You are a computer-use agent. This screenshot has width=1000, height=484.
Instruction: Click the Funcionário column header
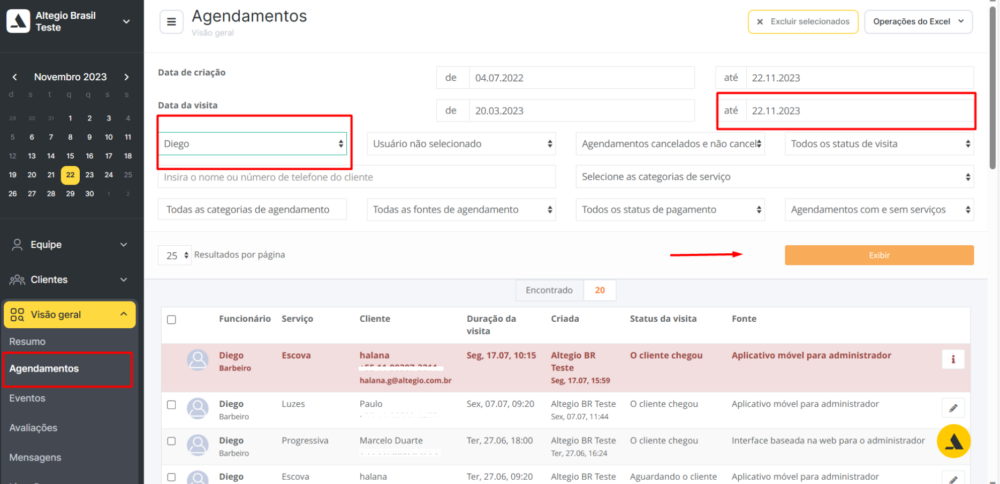tap(245, 319)
